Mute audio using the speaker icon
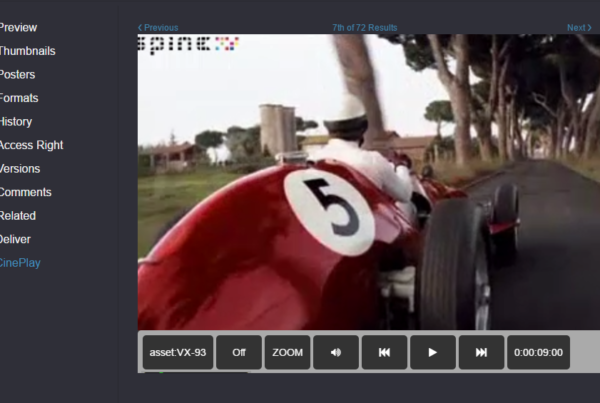 pos(336,352)
